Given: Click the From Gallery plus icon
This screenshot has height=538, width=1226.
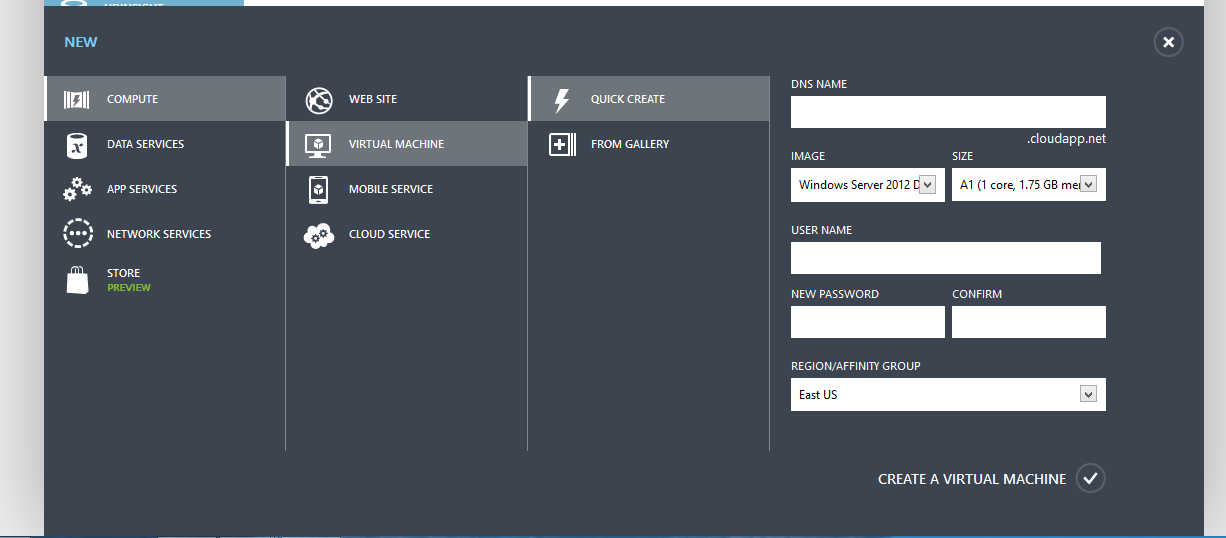Looking at the screenshot, I should tap(563, 145).
